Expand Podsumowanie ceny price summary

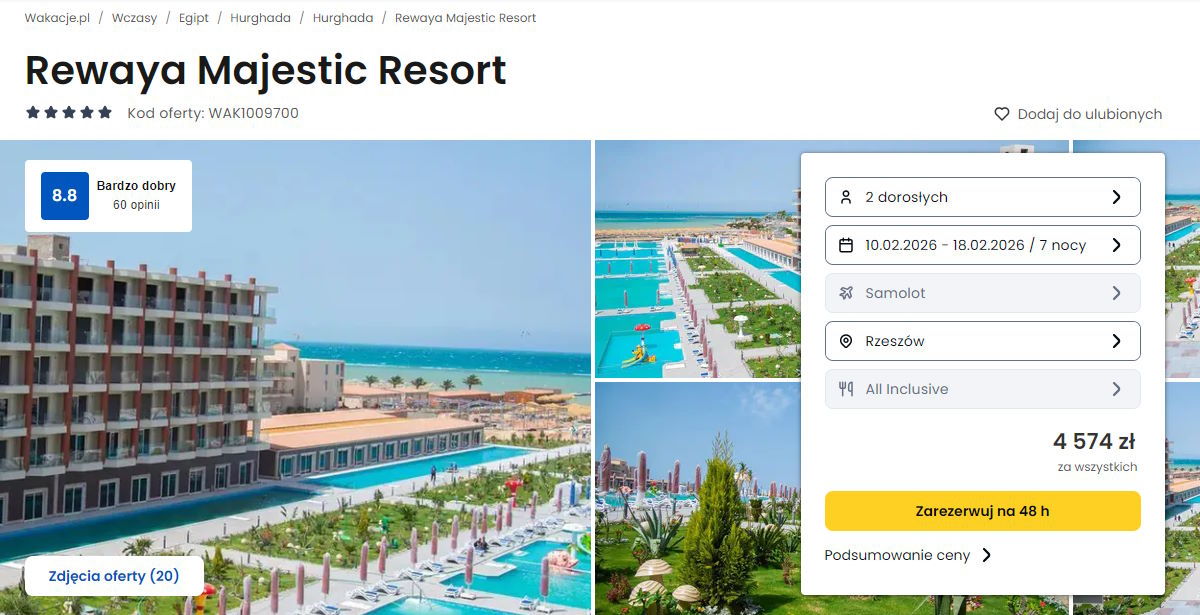(x=908, y=555)
